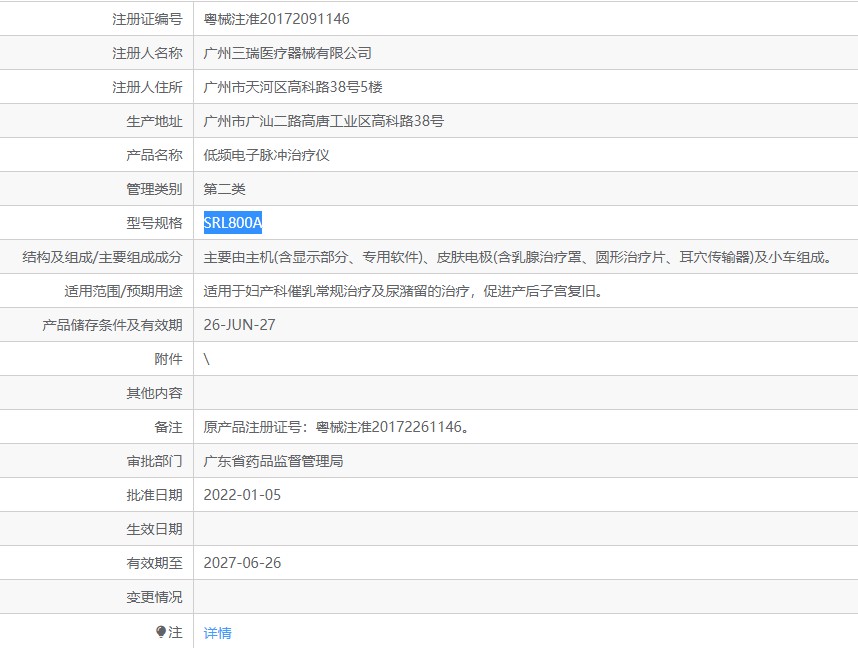Click the 注册人住所 label
Viewport: 858px width, 648px height.
(x=147, y=87)
